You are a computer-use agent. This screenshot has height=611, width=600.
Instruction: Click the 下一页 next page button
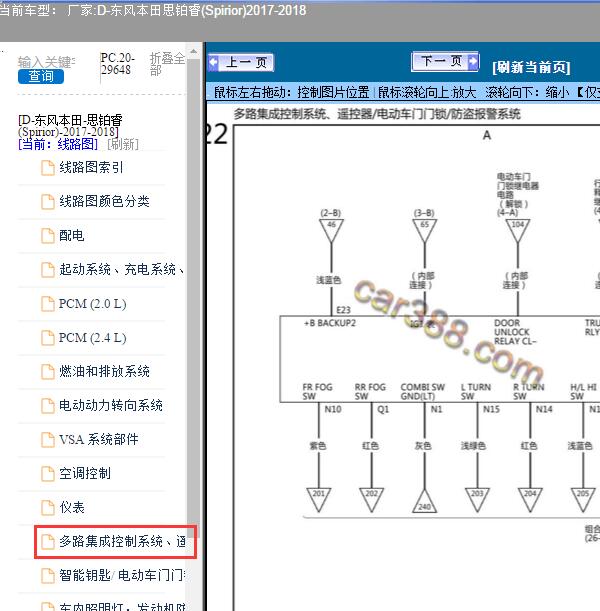pos(445,61)
